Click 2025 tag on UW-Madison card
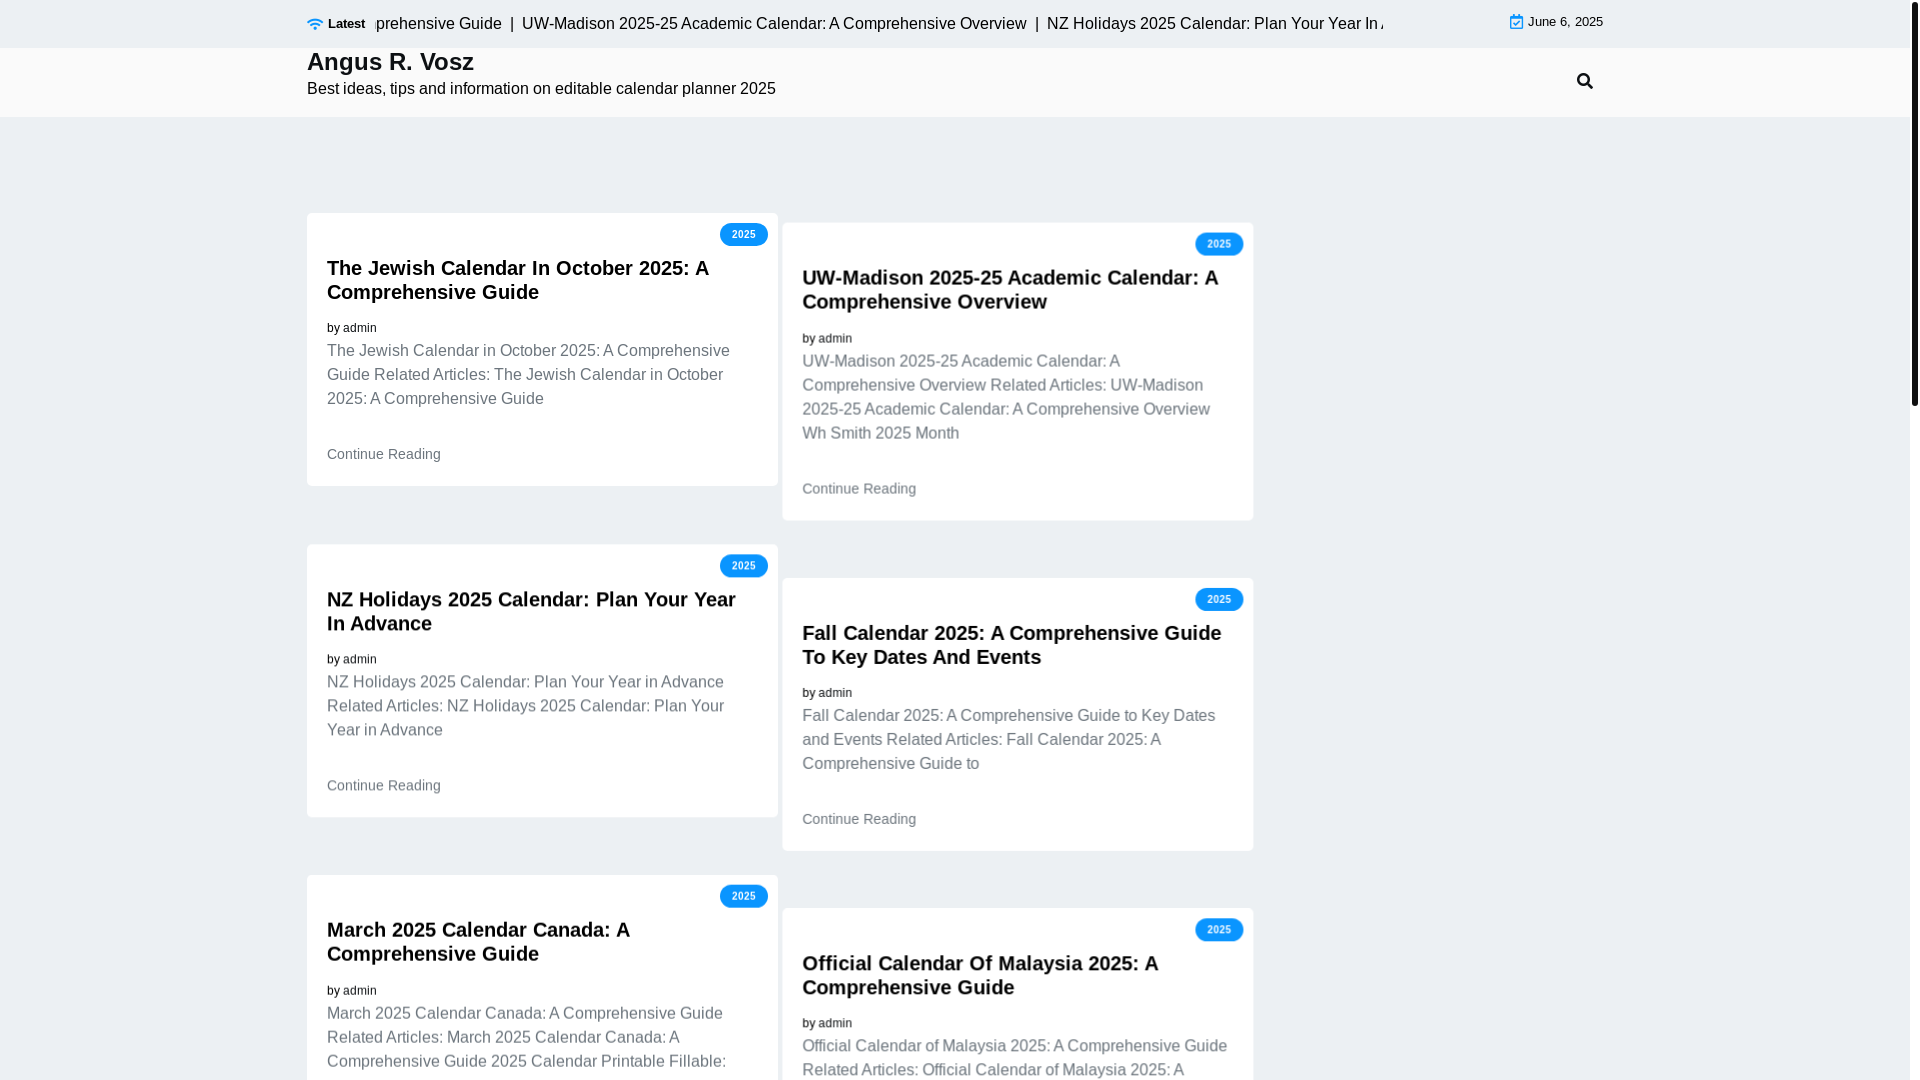This screenshot has height=1080, width=1920. tap(1219, 244)
